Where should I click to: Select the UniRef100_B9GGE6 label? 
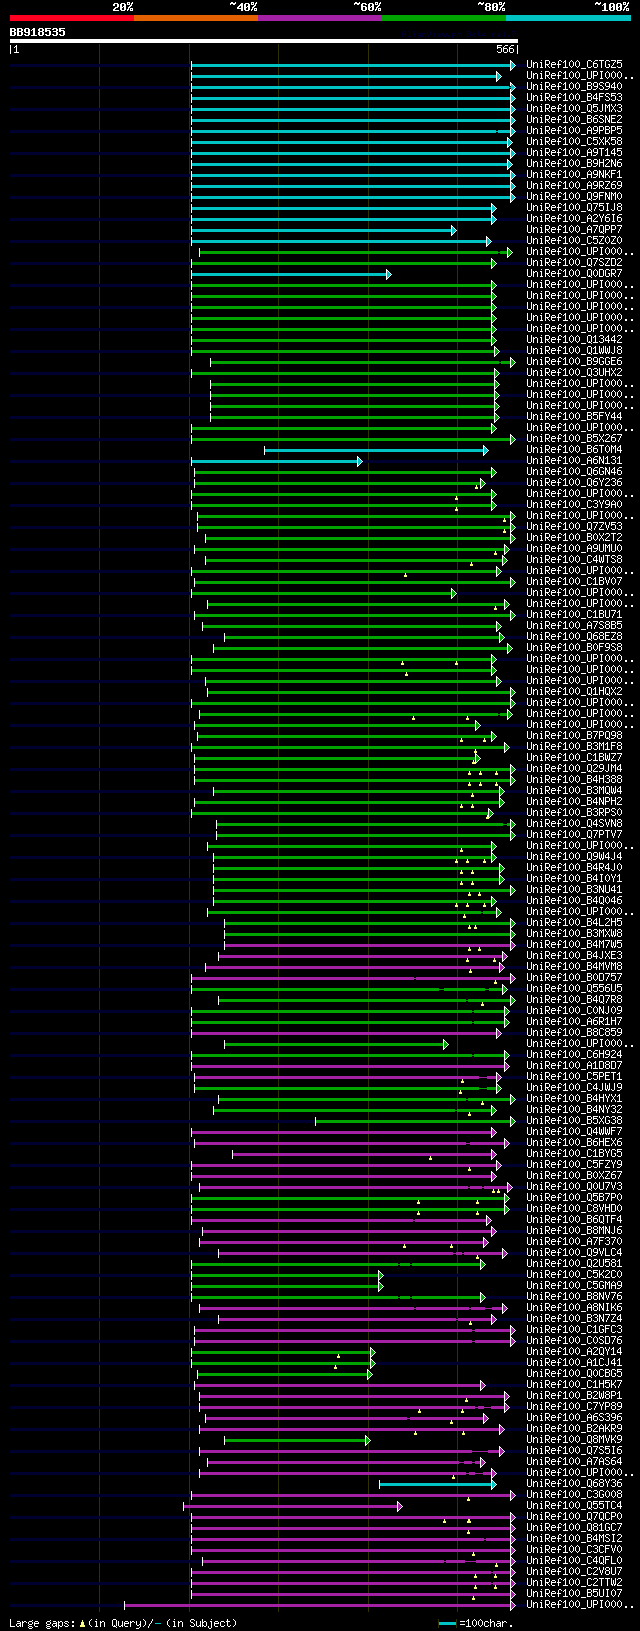[x=574, y=361]
